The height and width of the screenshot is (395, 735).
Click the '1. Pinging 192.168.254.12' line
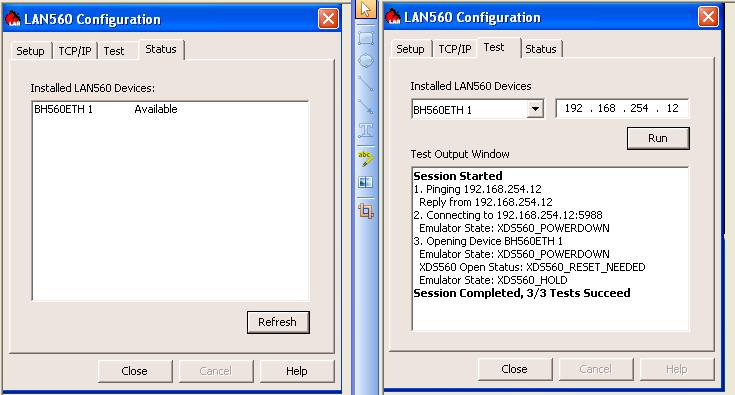[x=478, y=189]
